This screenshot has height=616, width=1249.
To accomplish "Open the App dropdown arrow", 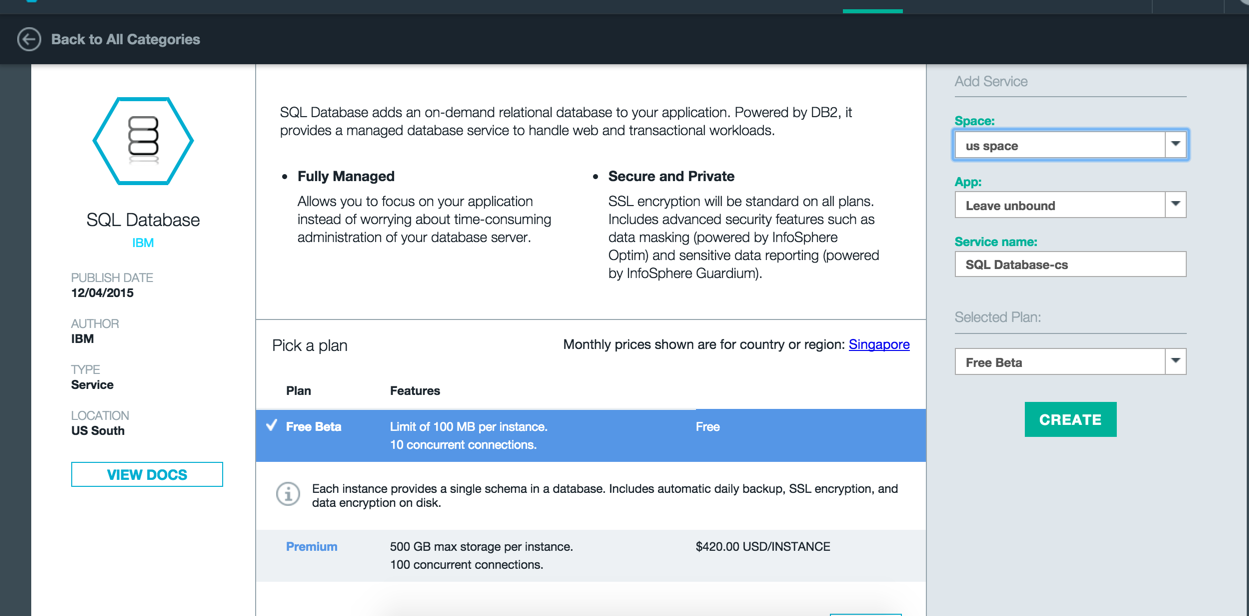I will (x=1176, y=205).
